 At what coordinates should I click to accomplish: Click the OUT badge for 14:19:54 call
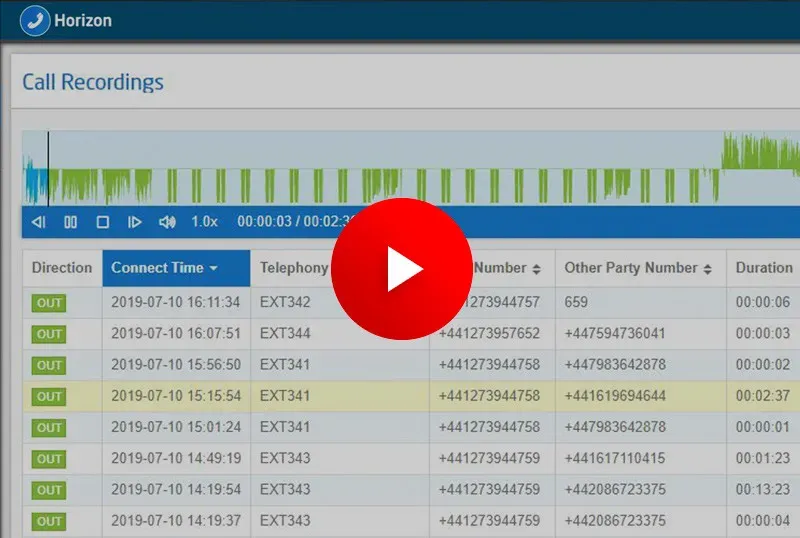coord(49,490)
